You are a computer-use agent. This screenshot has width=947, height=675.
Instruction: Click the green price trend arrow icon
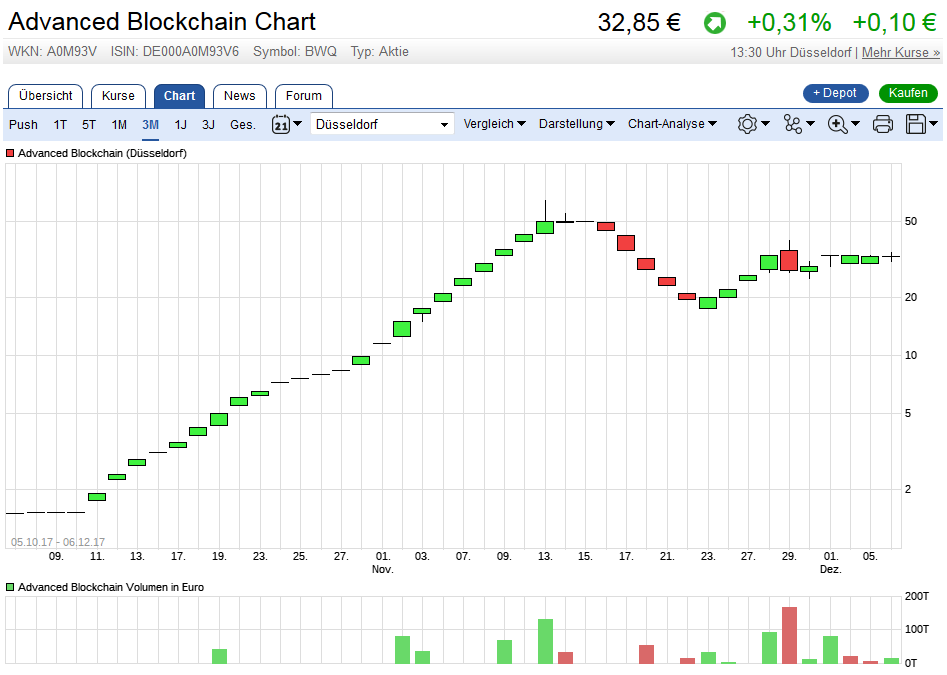coord(715,23)
